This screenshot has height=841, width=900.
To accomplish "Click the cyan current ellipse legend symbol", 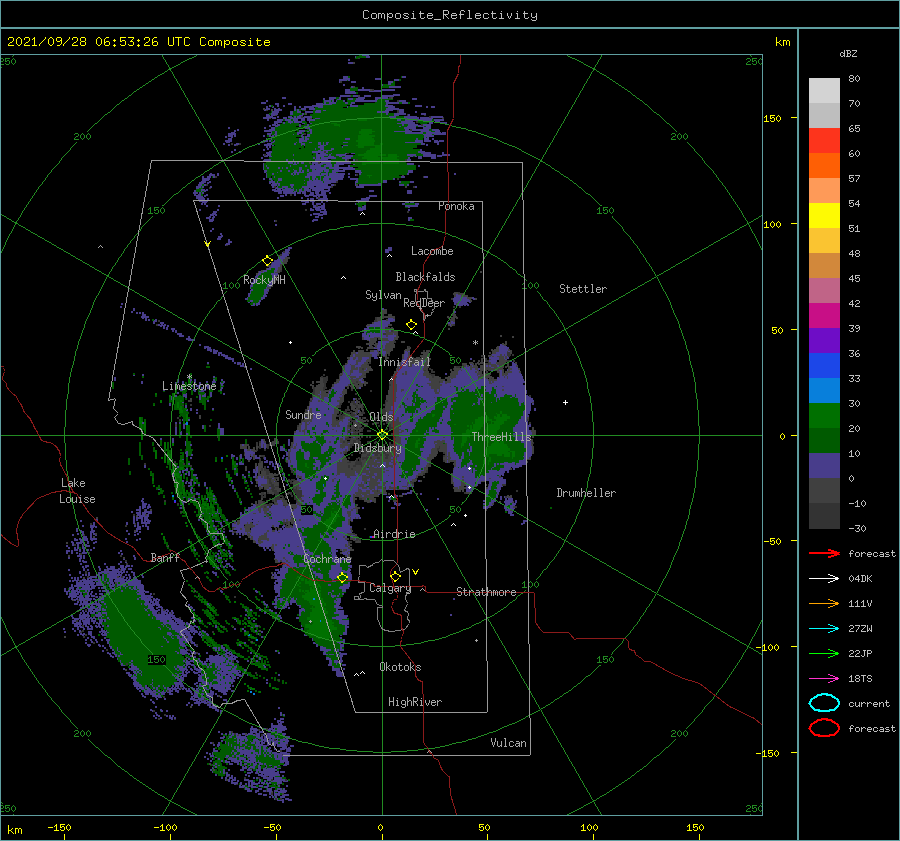I will pos(824,703).
